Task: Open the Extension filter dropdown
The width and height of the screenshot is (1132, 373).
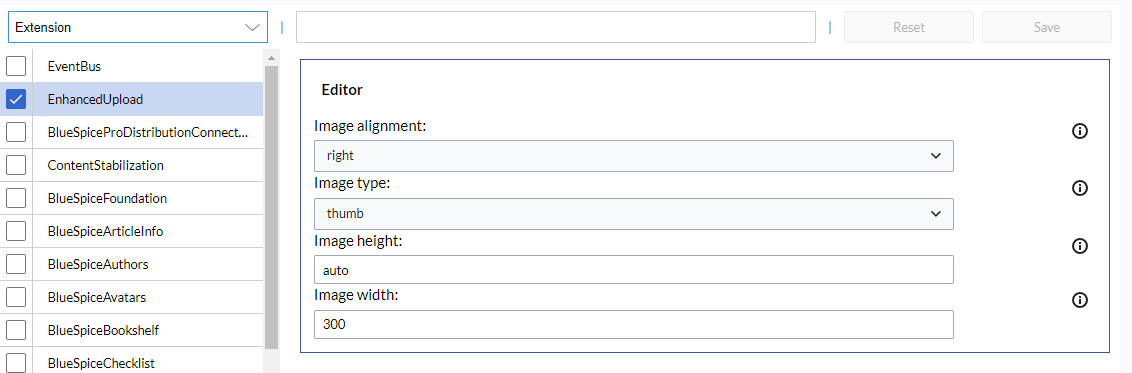Action: (x=137, y=27)
